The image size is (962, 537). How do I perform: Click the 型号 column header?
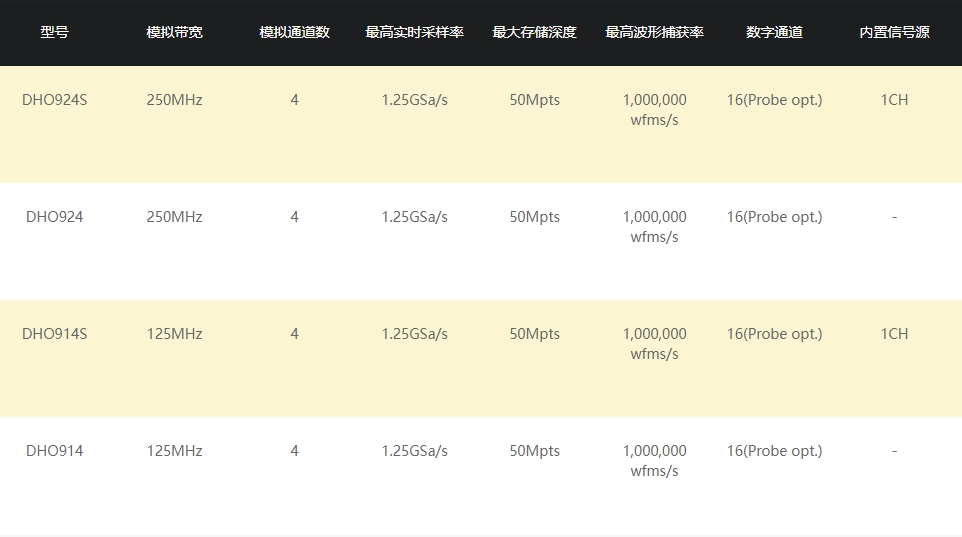(55, 32)
